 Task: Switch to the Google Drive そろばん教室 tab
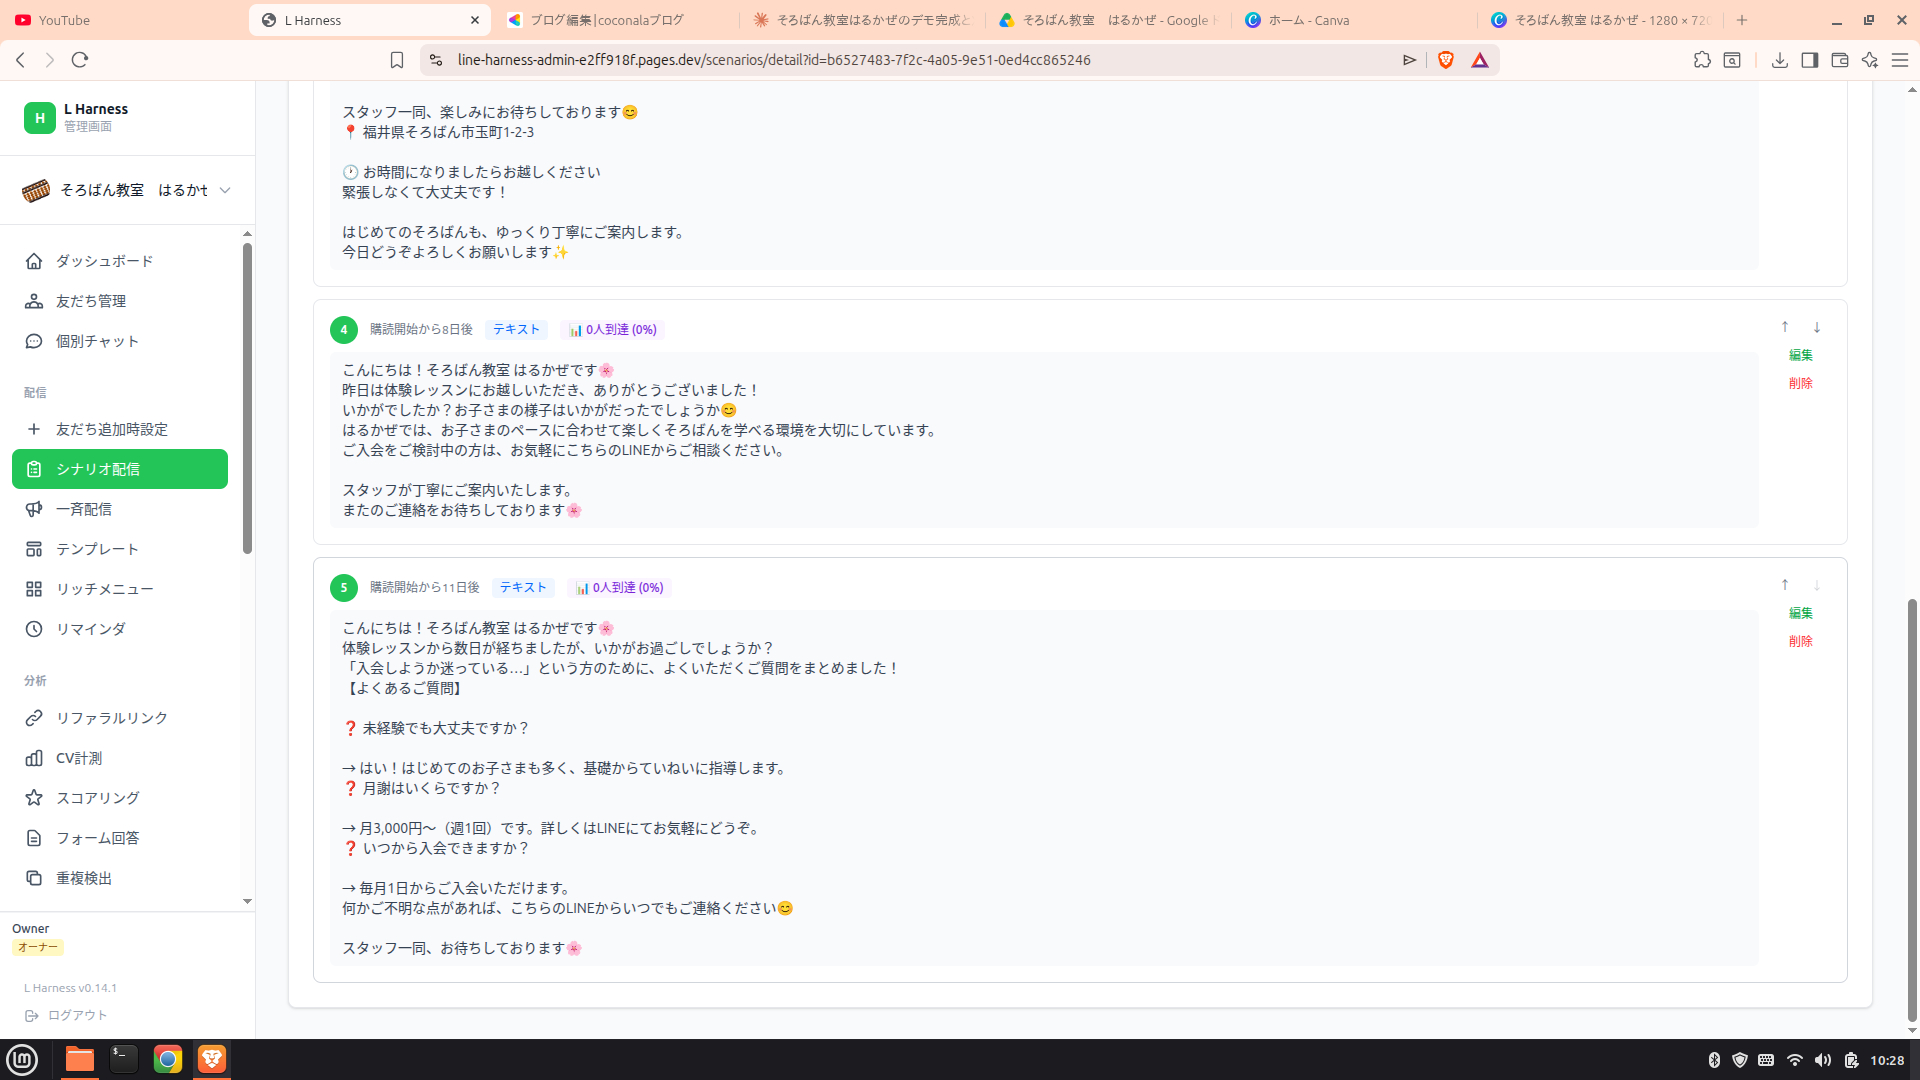coord(1109,20)
